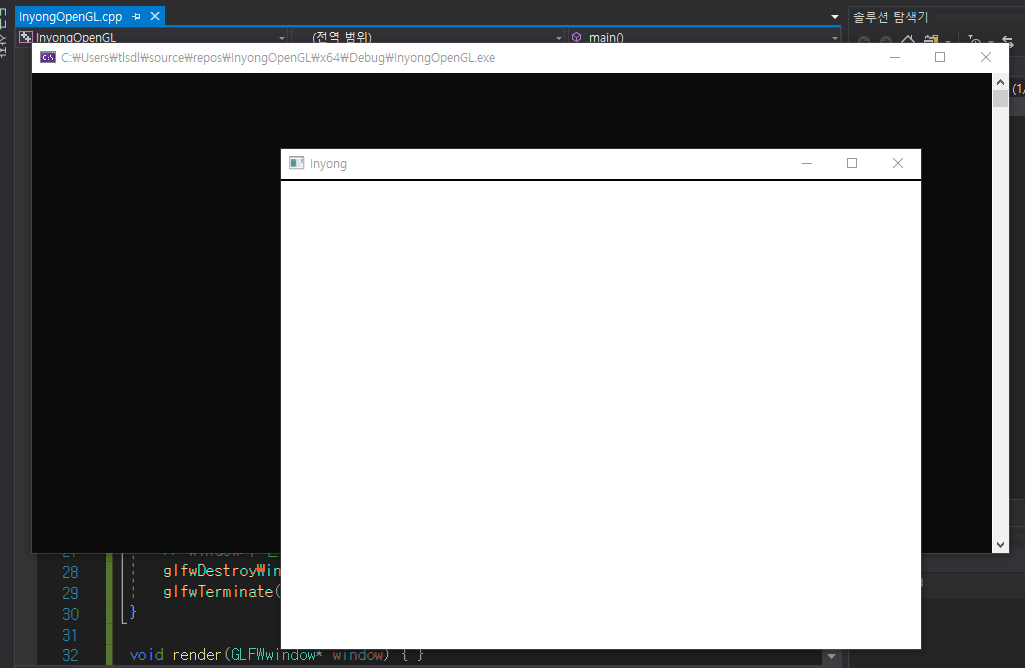Click the console vertical scrollbar thumb
This screenshot has width=1025, height=668.
point(1000,99)
